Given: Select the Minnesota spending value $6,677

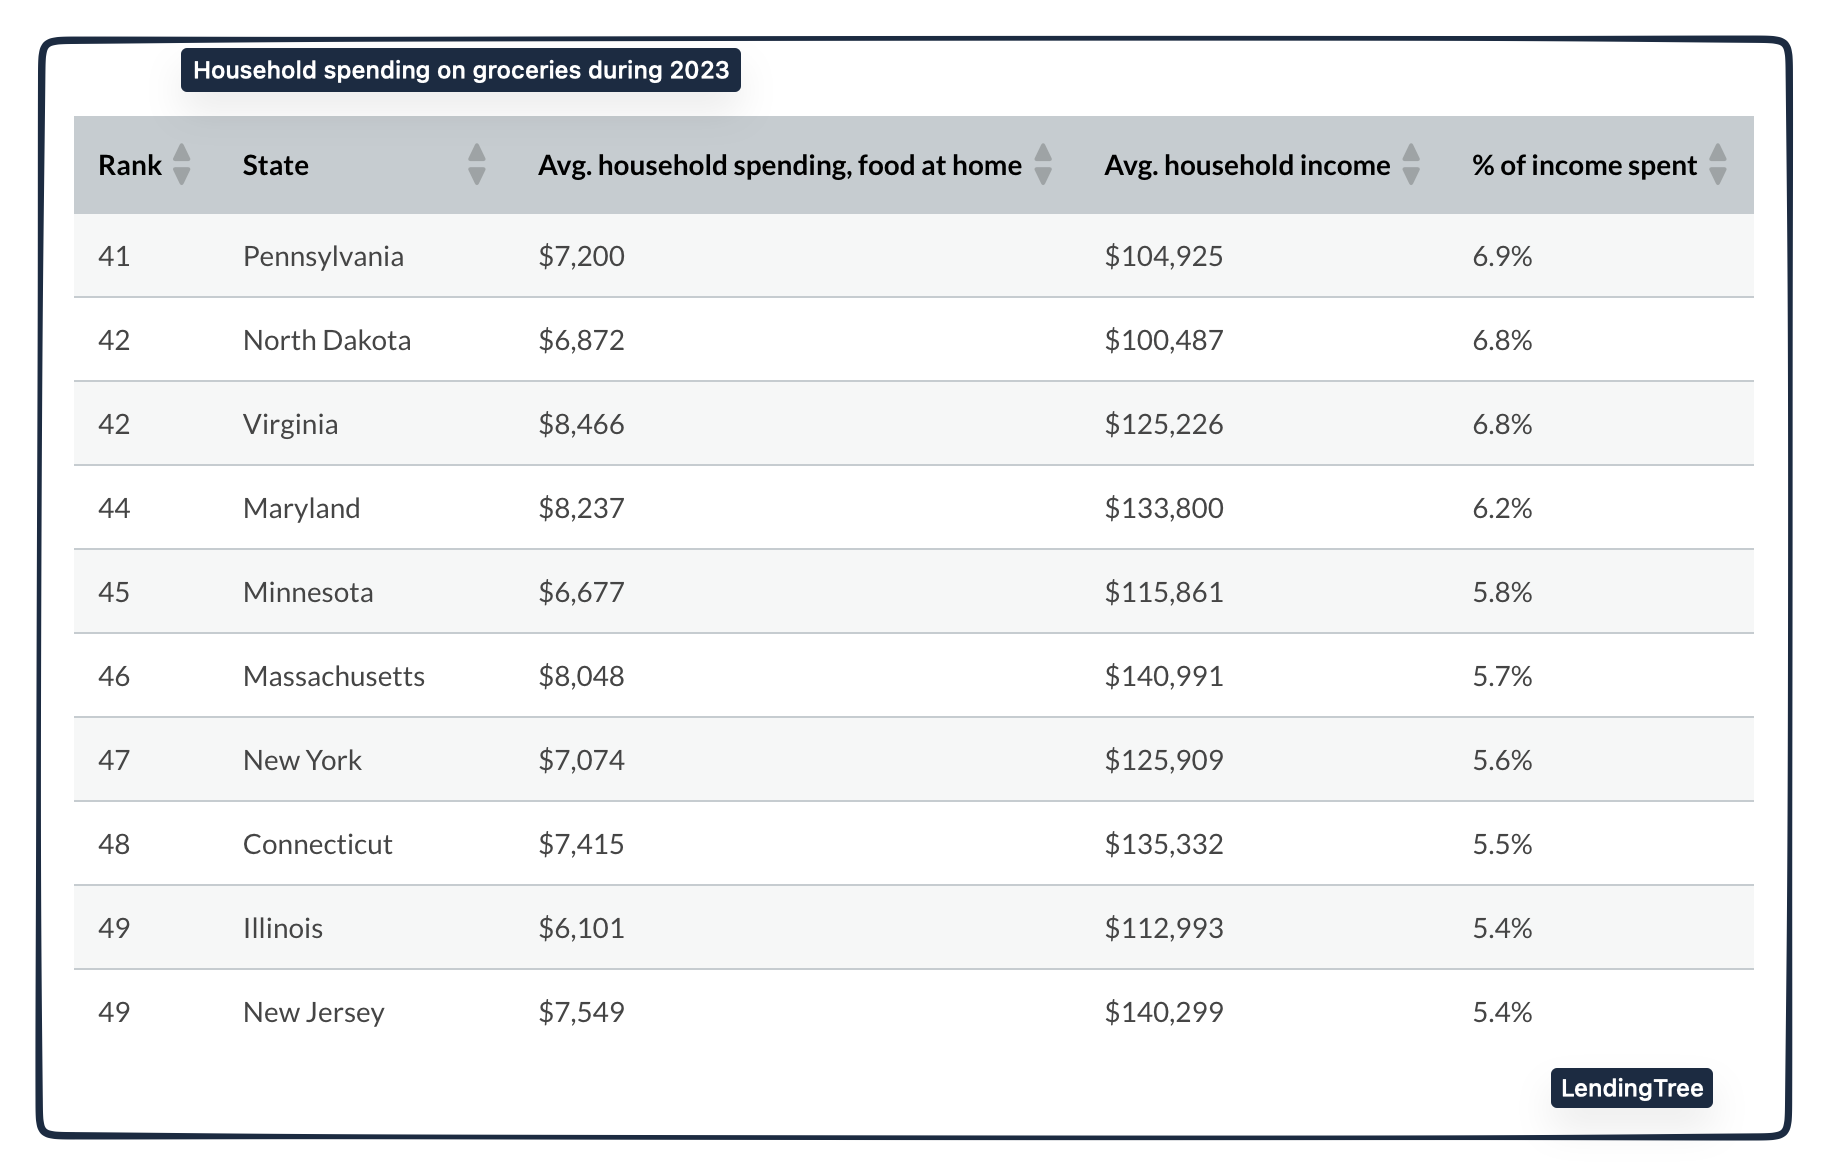Looking at the screenshot, I should [x=580, y=591].
